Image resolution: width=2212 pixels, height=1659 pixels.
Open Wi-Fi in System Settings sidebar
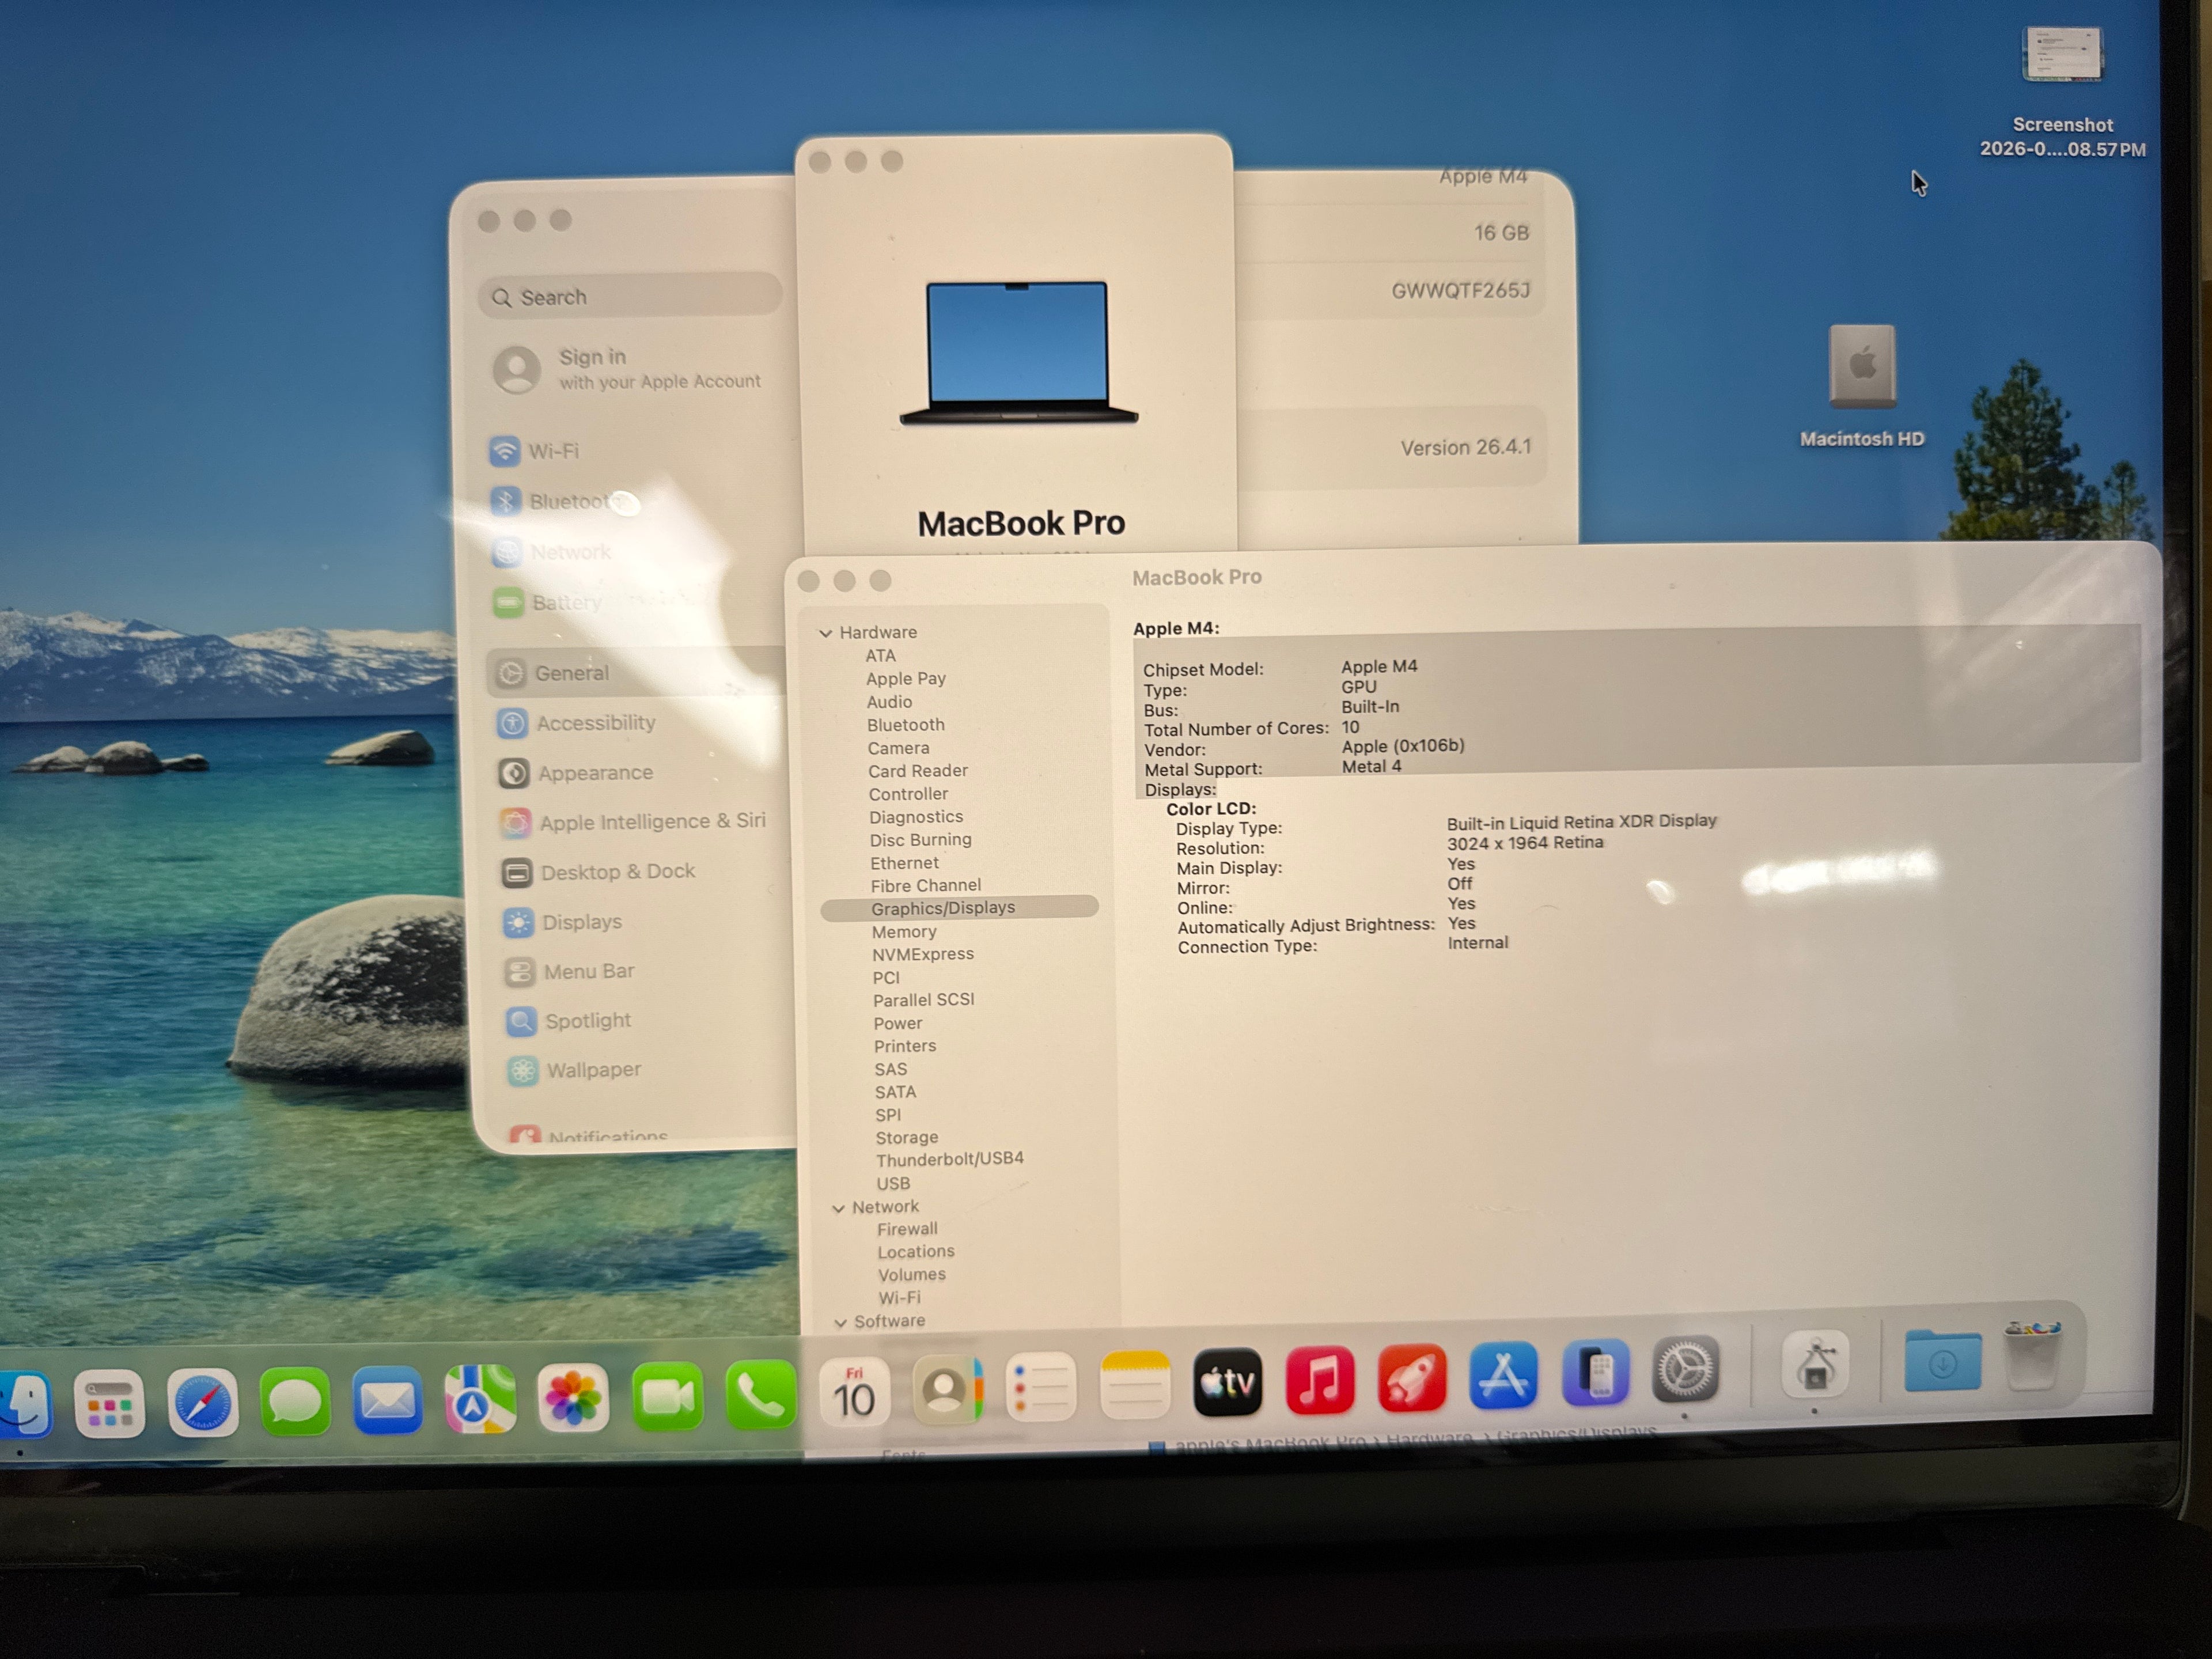[x=535, y=451]
